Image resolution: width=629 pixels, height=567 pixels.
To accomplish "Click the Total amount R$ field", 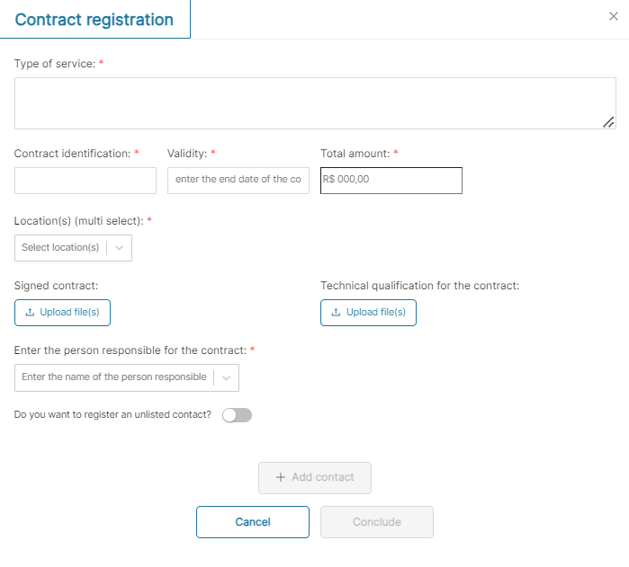I will (391, 180).
